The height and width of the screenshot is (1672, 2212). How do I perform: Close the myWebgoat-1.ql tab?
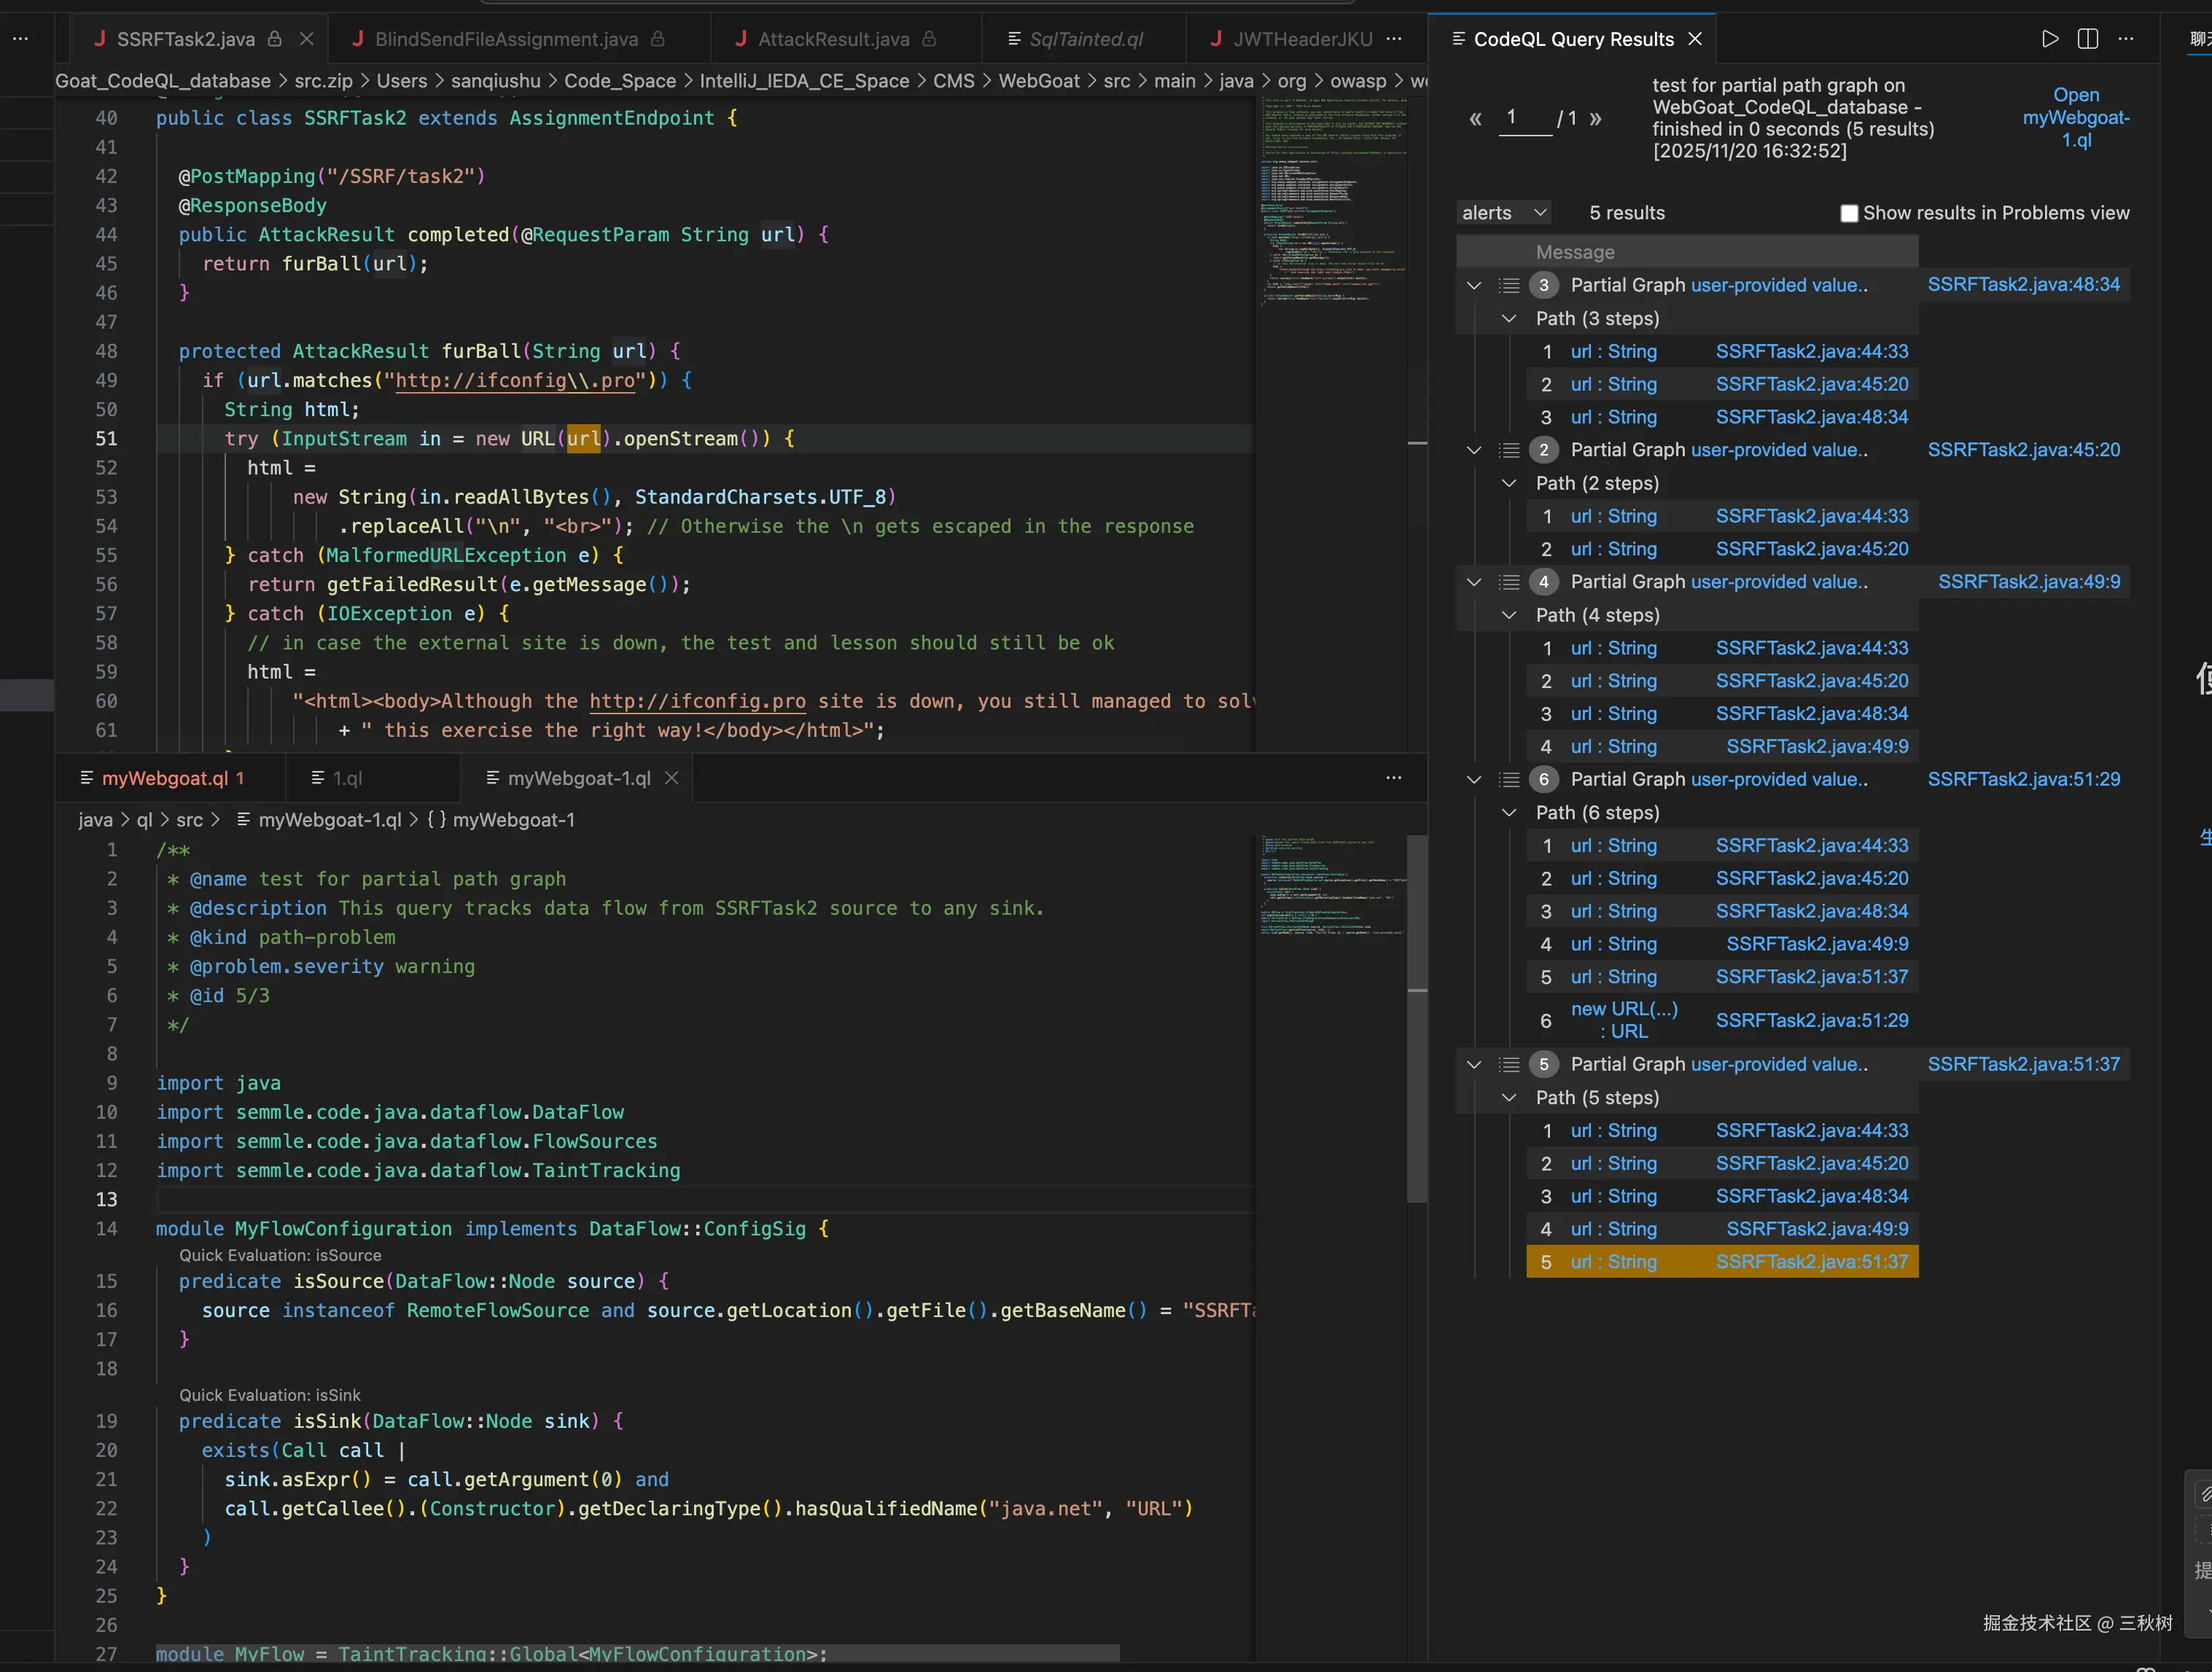click(672, 778)
